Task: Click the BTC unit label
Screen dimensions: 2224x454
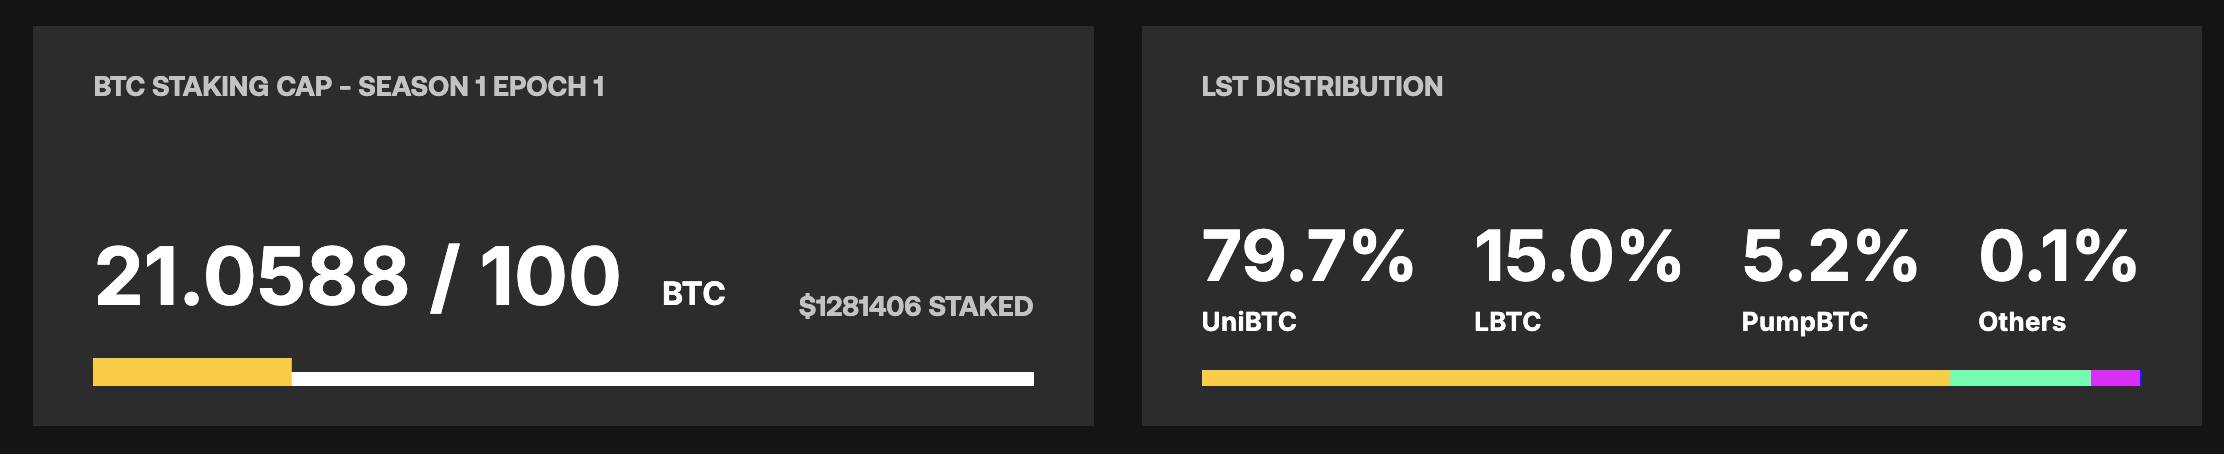Action: (x=694, y=294)
